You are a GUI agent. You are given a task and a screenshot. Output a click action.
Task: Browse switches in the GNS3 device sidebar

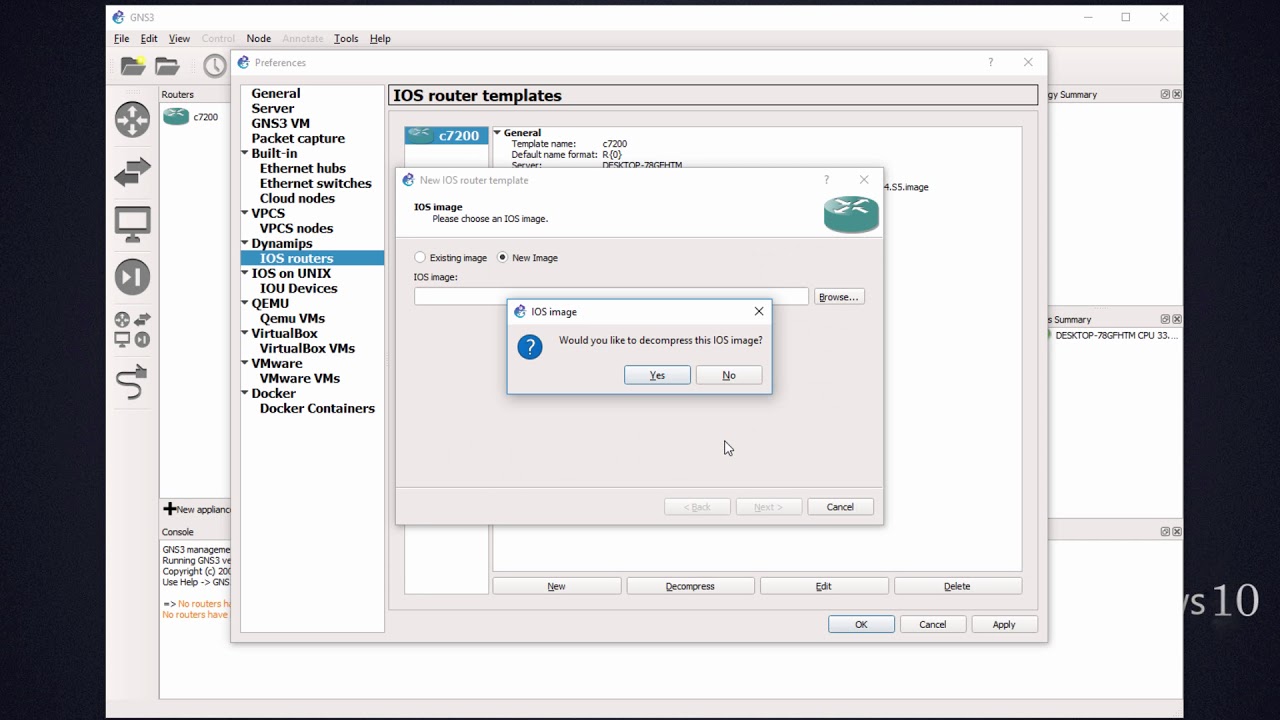132,172
